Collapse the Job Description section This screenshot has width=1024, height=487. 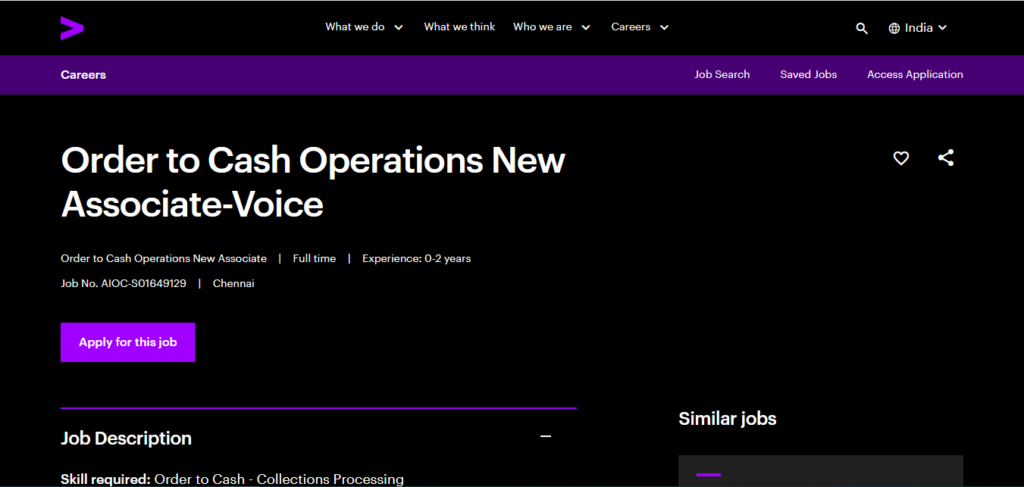click(x=546, y=436)
